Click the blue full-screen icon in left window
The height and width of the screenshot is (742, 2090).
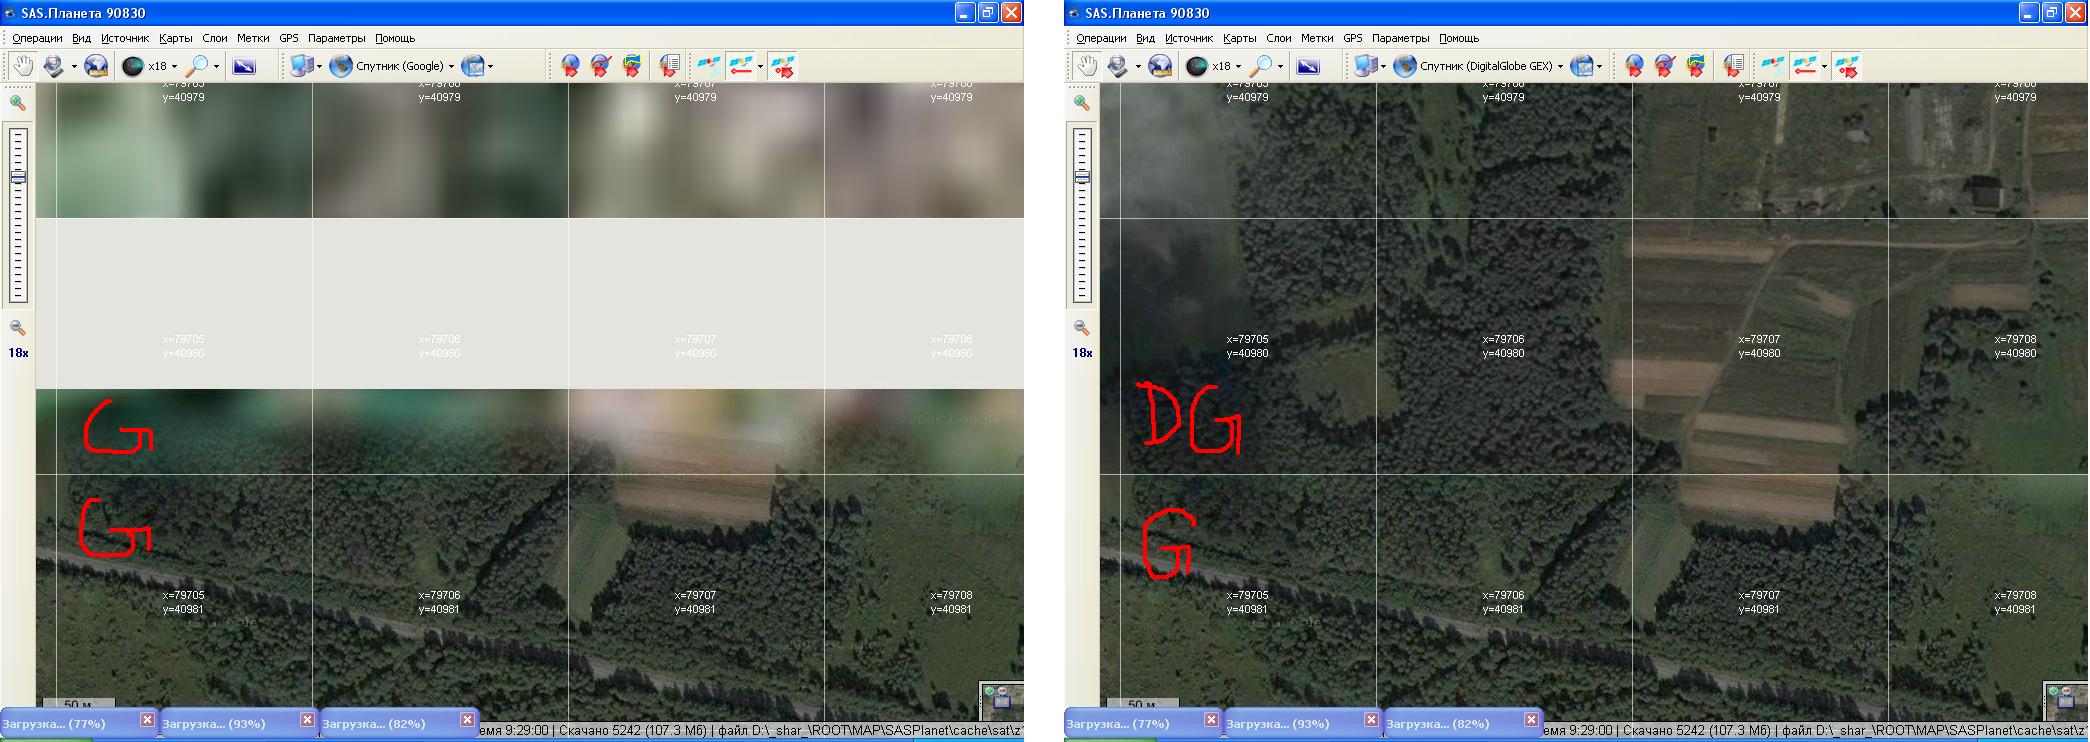pos(244,66)
